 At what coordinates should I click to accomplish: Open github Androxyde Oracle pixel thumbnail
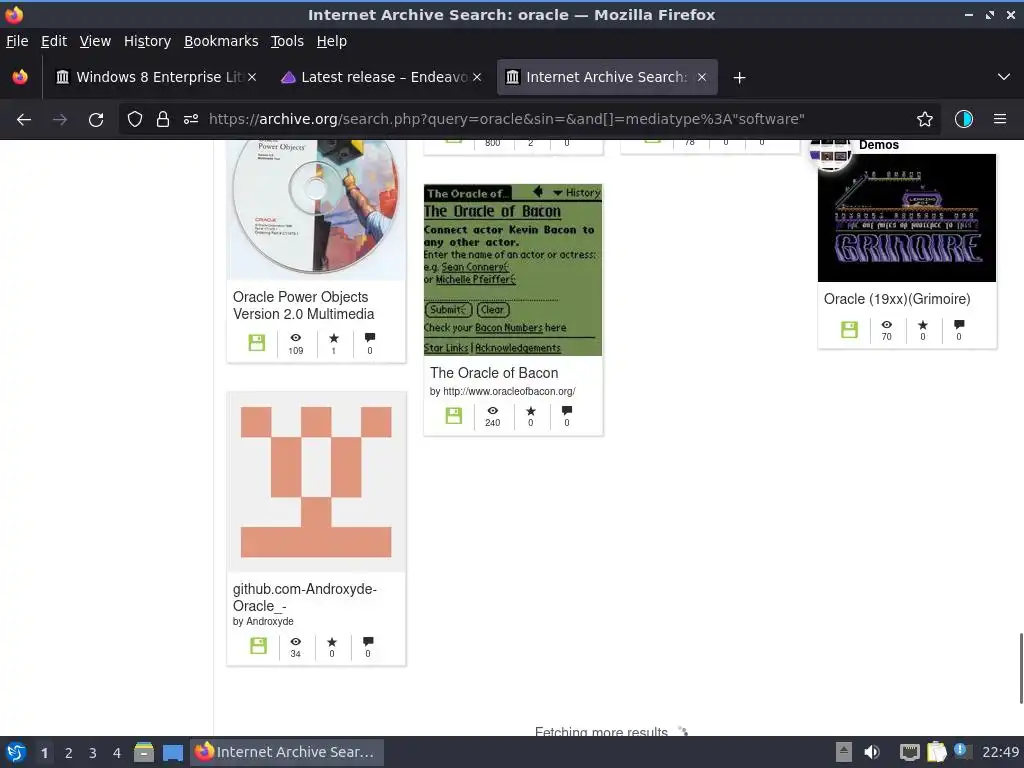[x=316, y=482]
